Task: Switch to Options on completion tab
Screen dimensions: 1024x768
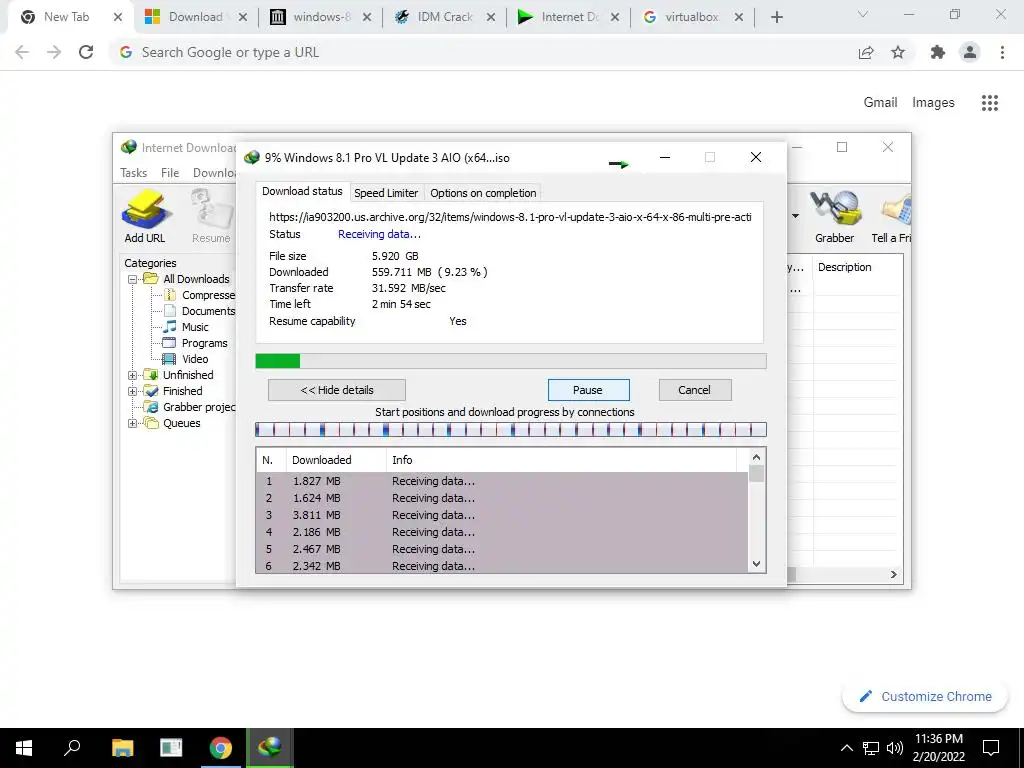Action: (x=483, y=193)
